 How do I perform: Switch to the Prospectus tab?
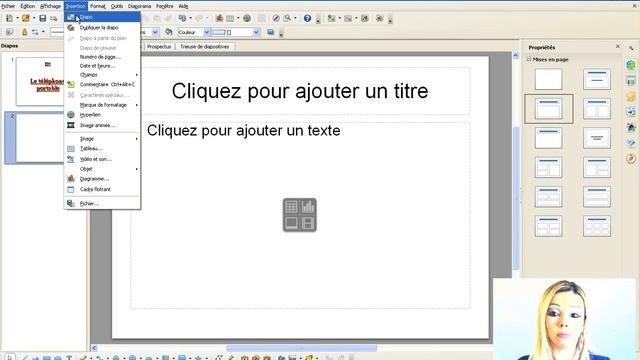click(159, 47)
